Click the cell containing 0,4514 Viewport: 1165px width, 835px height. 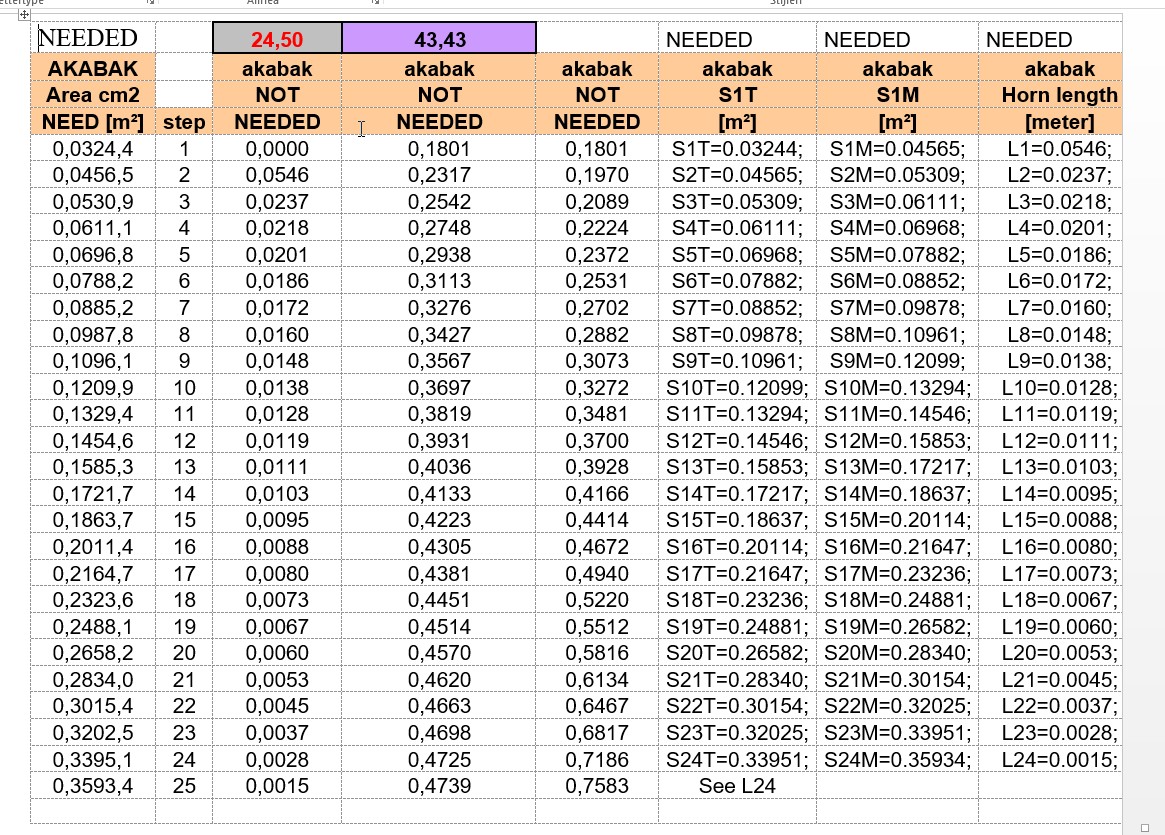(x=439, y=626)
